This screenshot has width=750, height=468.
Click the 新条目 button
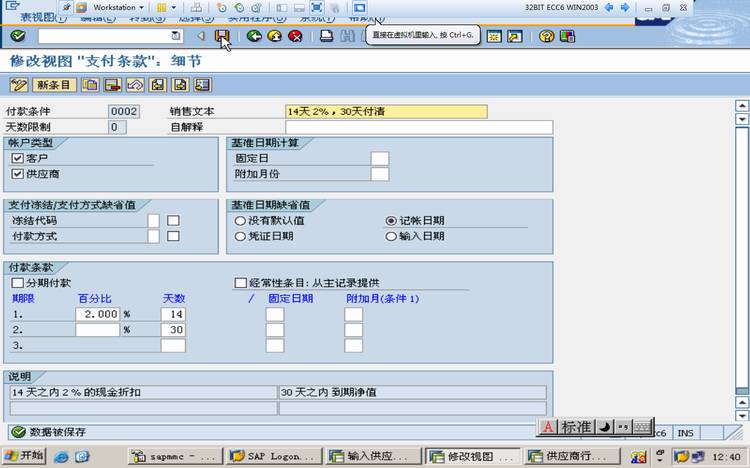pos(54,85)
